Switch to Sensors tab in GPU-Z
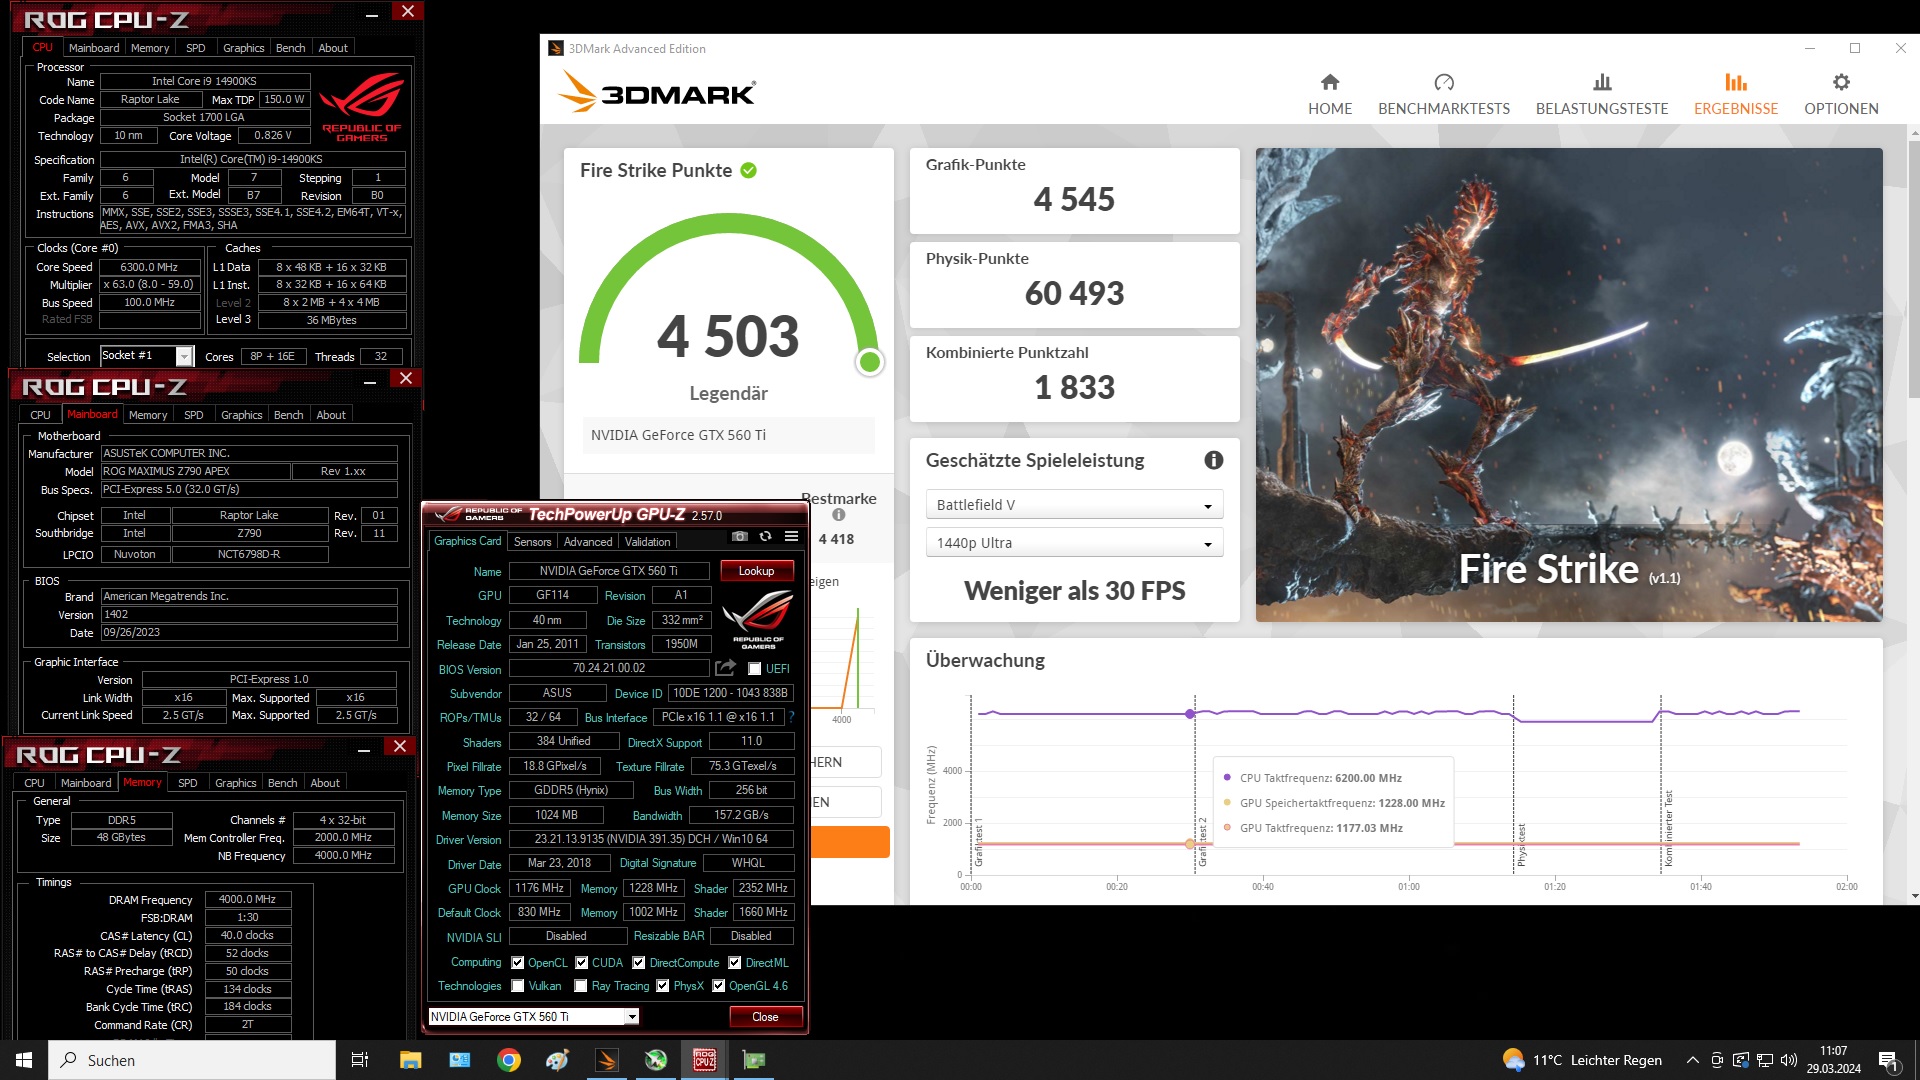1920x1080 pixels. [532, 542]
